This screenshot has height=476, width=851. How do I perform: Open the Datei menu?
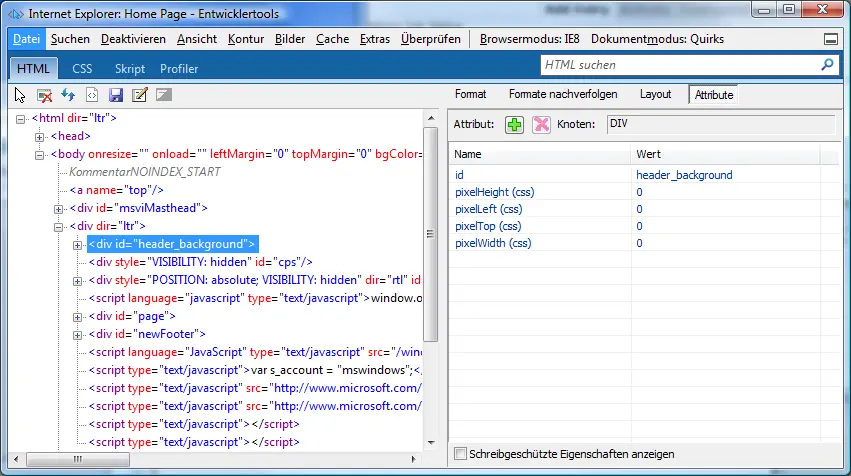pyautogui.click(x=27, y=39)
